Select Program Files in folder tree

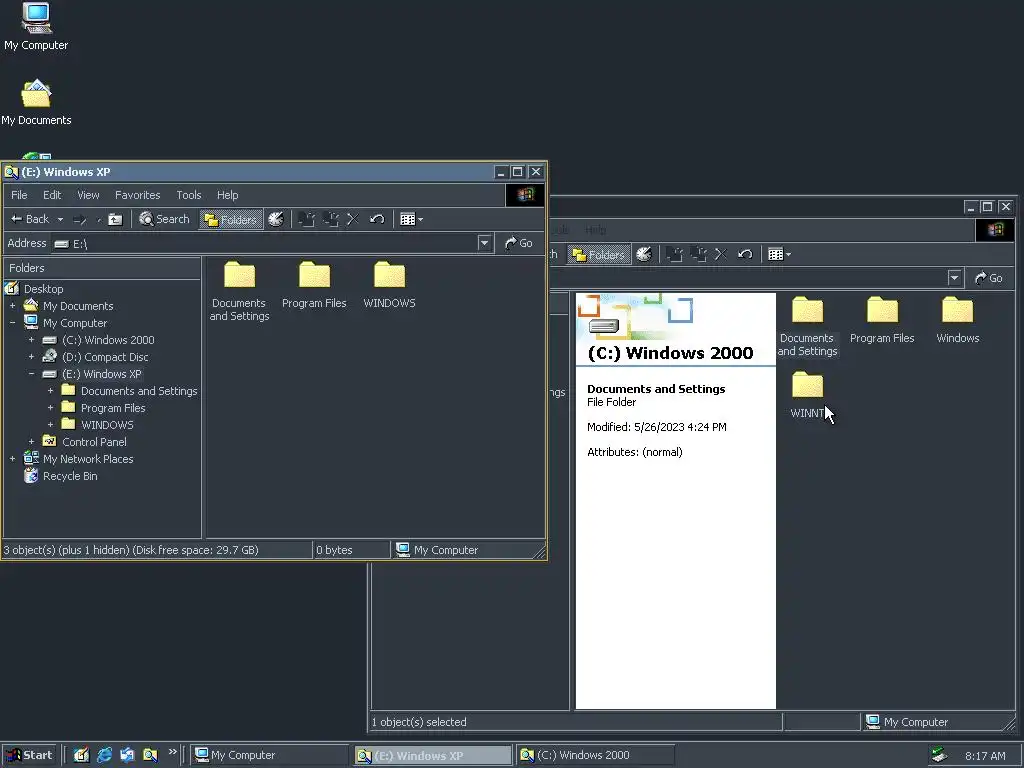pyautogui.click(x=112, y=408)
